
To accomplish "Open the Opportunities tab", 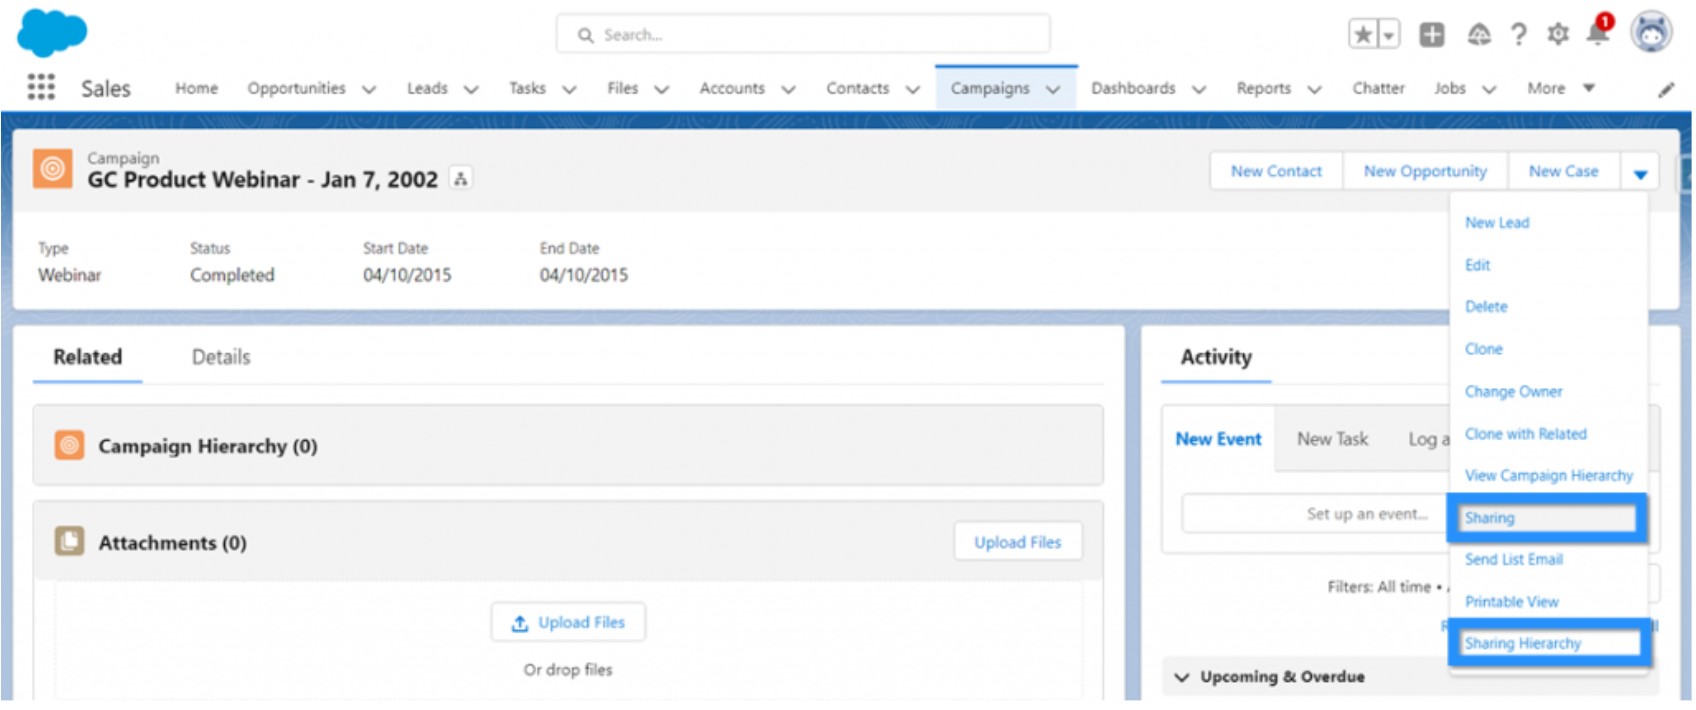I will [x=296, y=88].
